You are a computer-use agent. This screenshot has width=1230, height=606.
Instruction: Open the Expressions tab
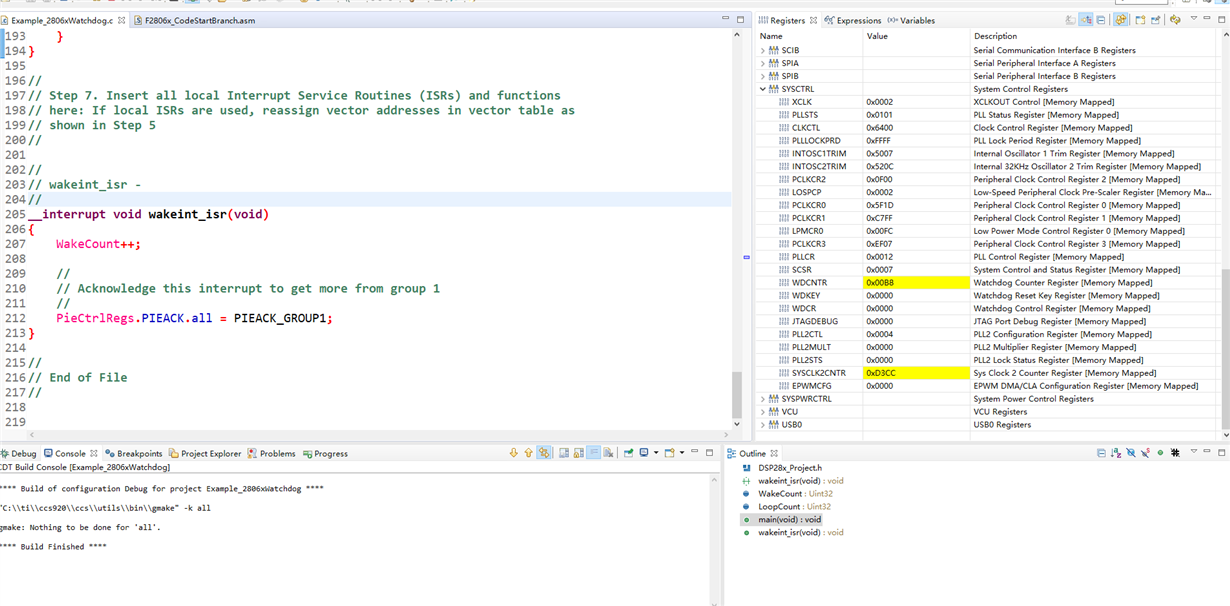point(858,20)
